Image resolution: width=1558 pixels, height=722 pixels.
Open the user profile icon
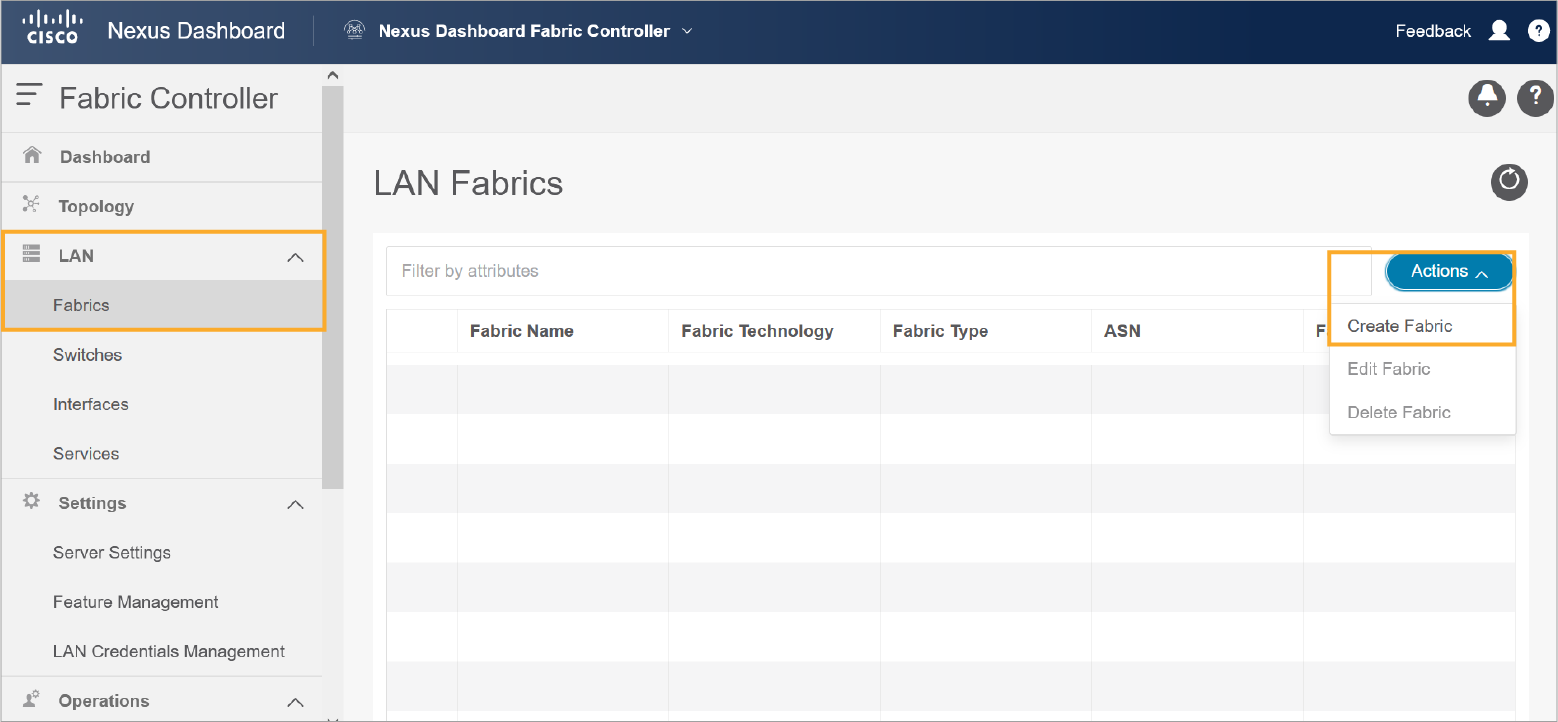click(x=1499, y=31)
